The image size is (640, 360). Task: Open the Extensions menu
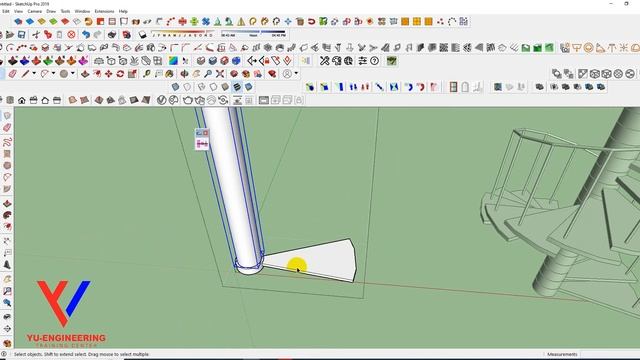coord(104,11)
